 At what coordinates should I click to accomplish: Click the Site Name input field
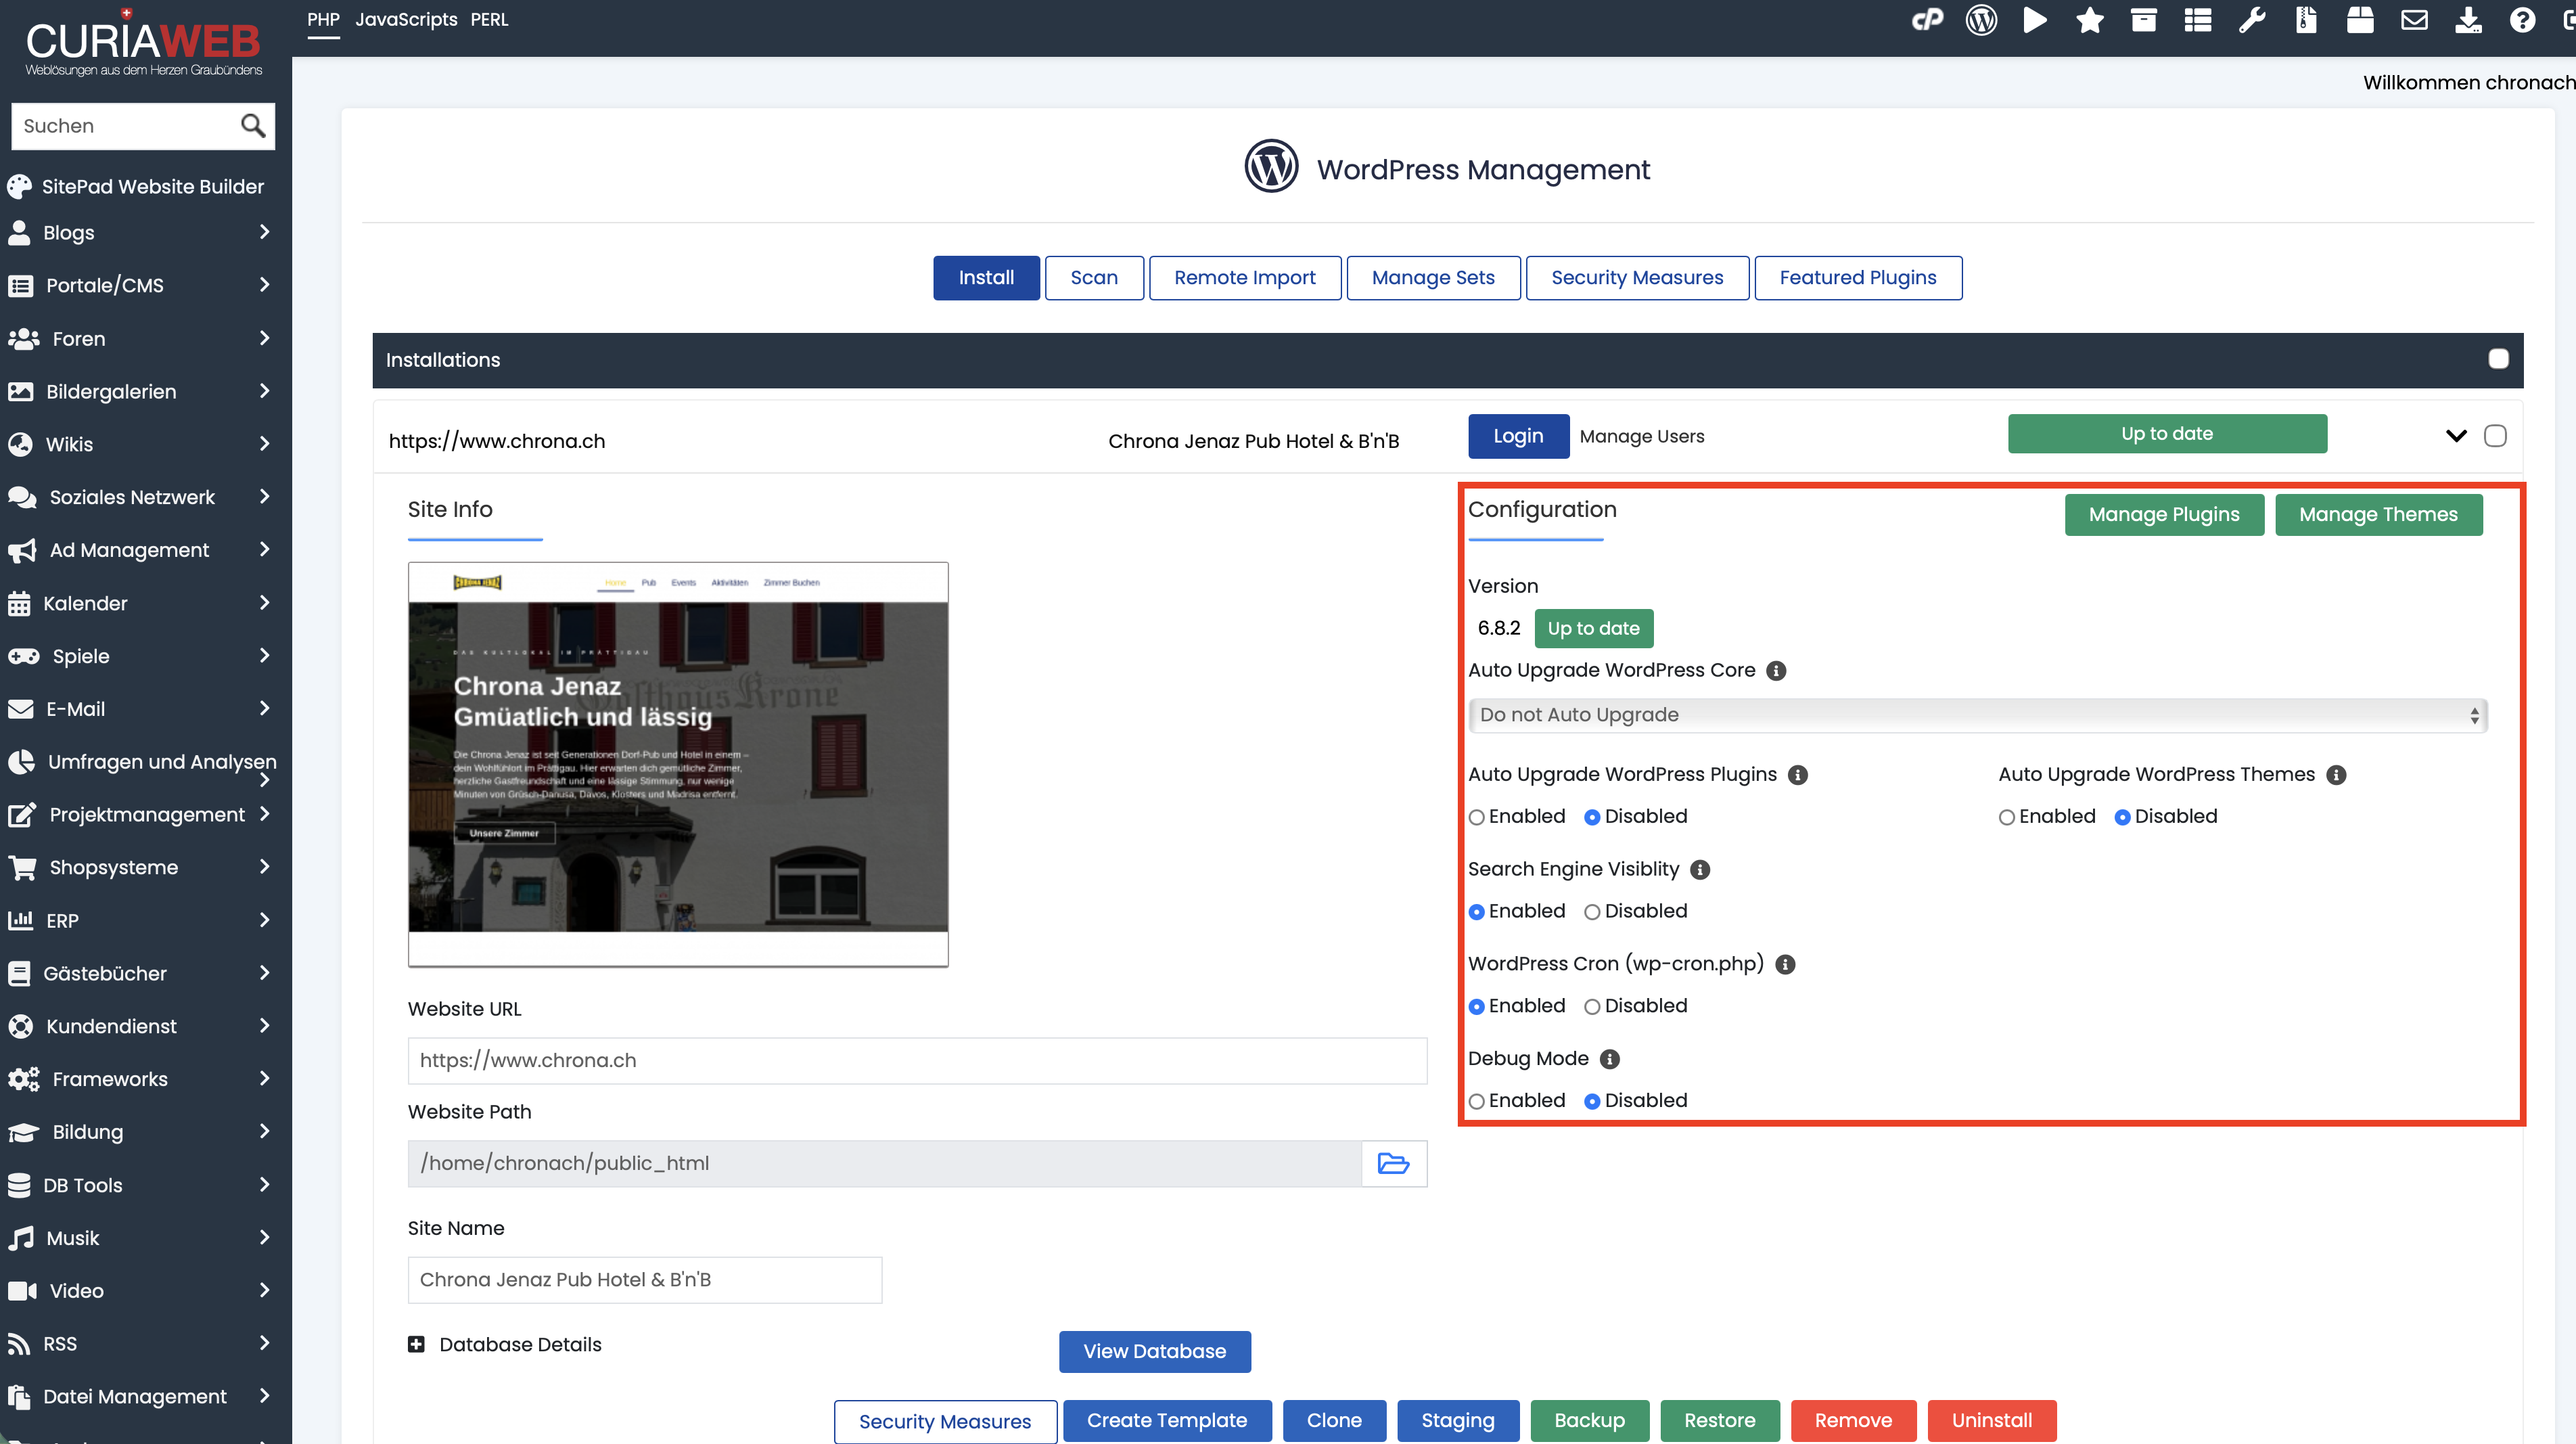point(645,1280)
